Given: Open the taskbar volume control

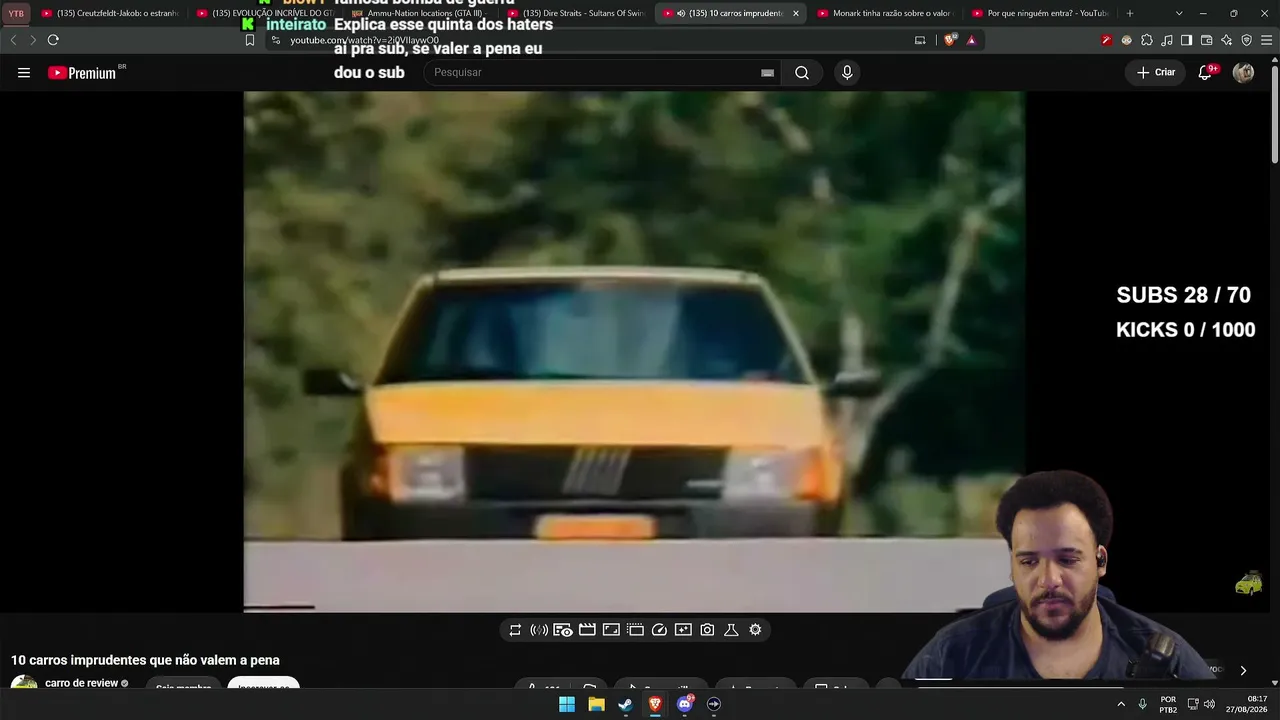Looking at the screenshot, I should 1209,704.
